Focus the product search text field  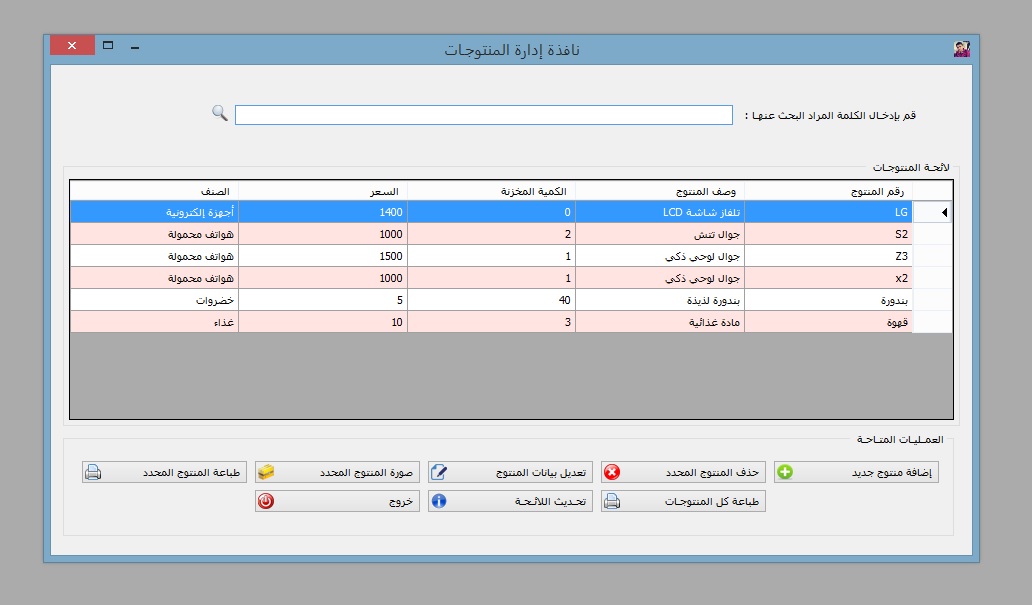pos(483,116)
